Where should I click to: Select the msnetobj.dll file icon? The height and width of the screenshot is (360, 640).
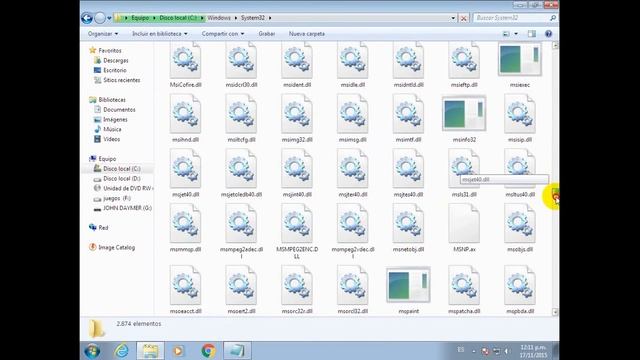(x=408, y=223)
